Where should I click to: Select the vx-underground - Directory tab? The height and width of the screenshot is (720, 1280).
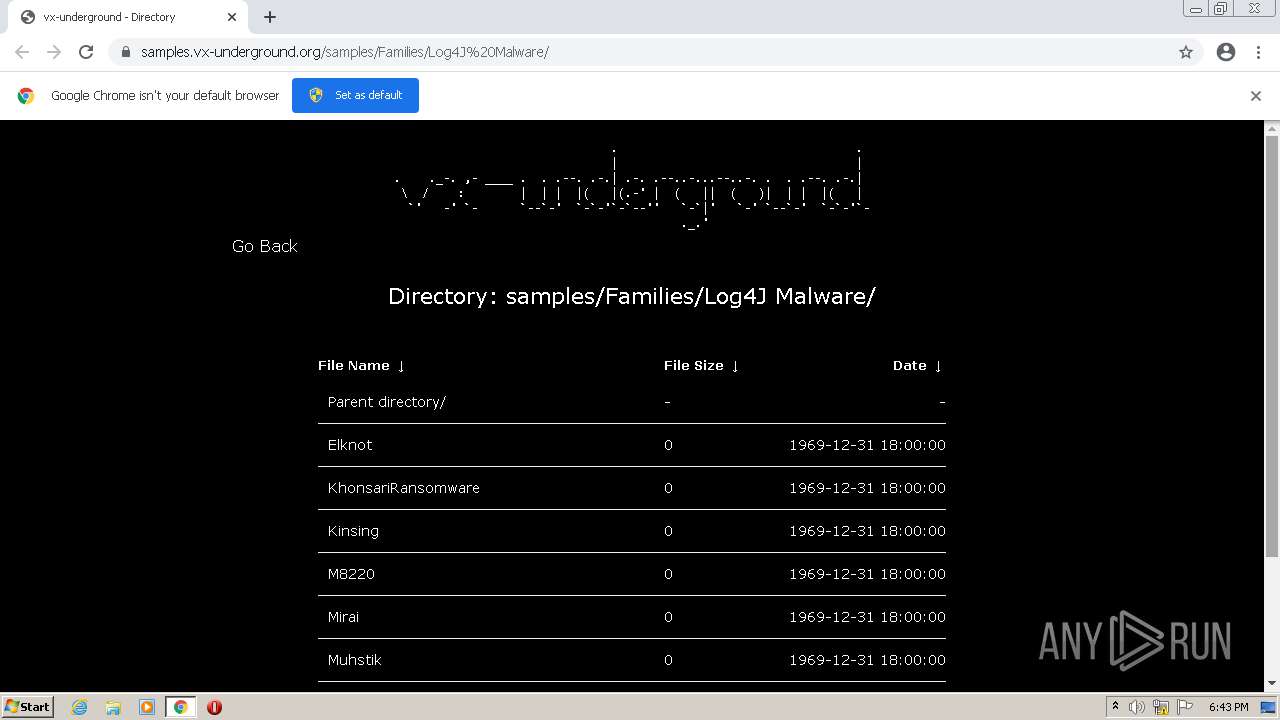(130, 17)
